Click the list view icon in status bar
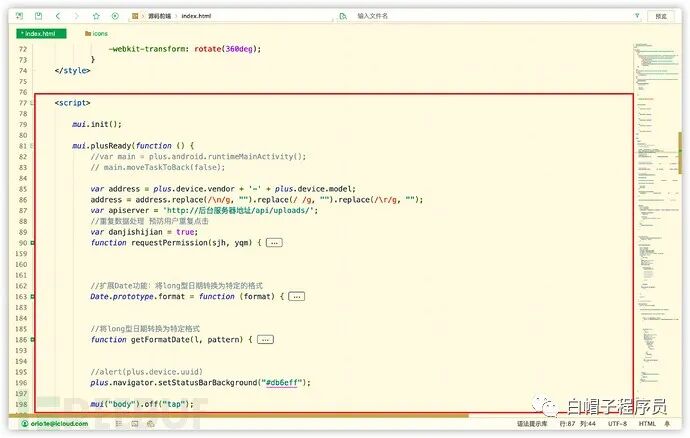The height and width of the screenshot is (438, 690). pyautogui.click(x=119, y=423)
